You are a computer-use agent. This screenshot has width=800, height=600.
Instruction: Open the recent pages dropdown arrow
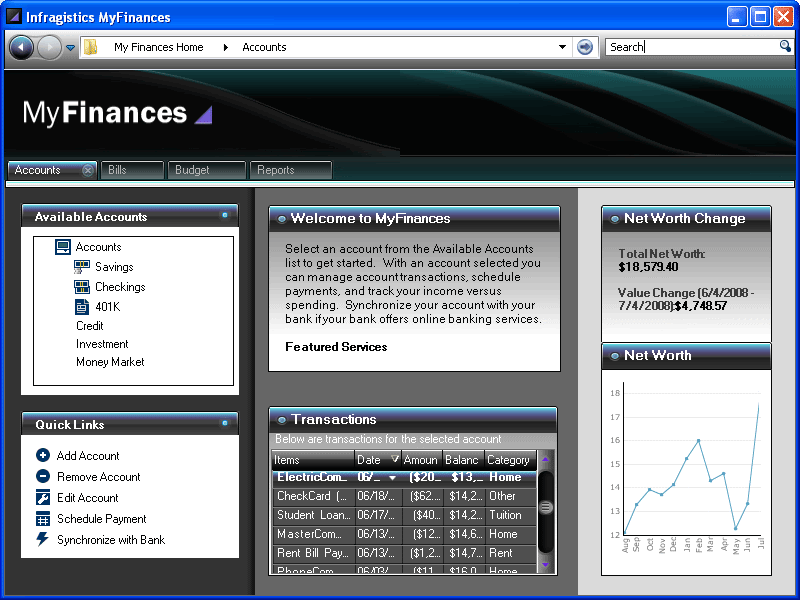point(70,47)
